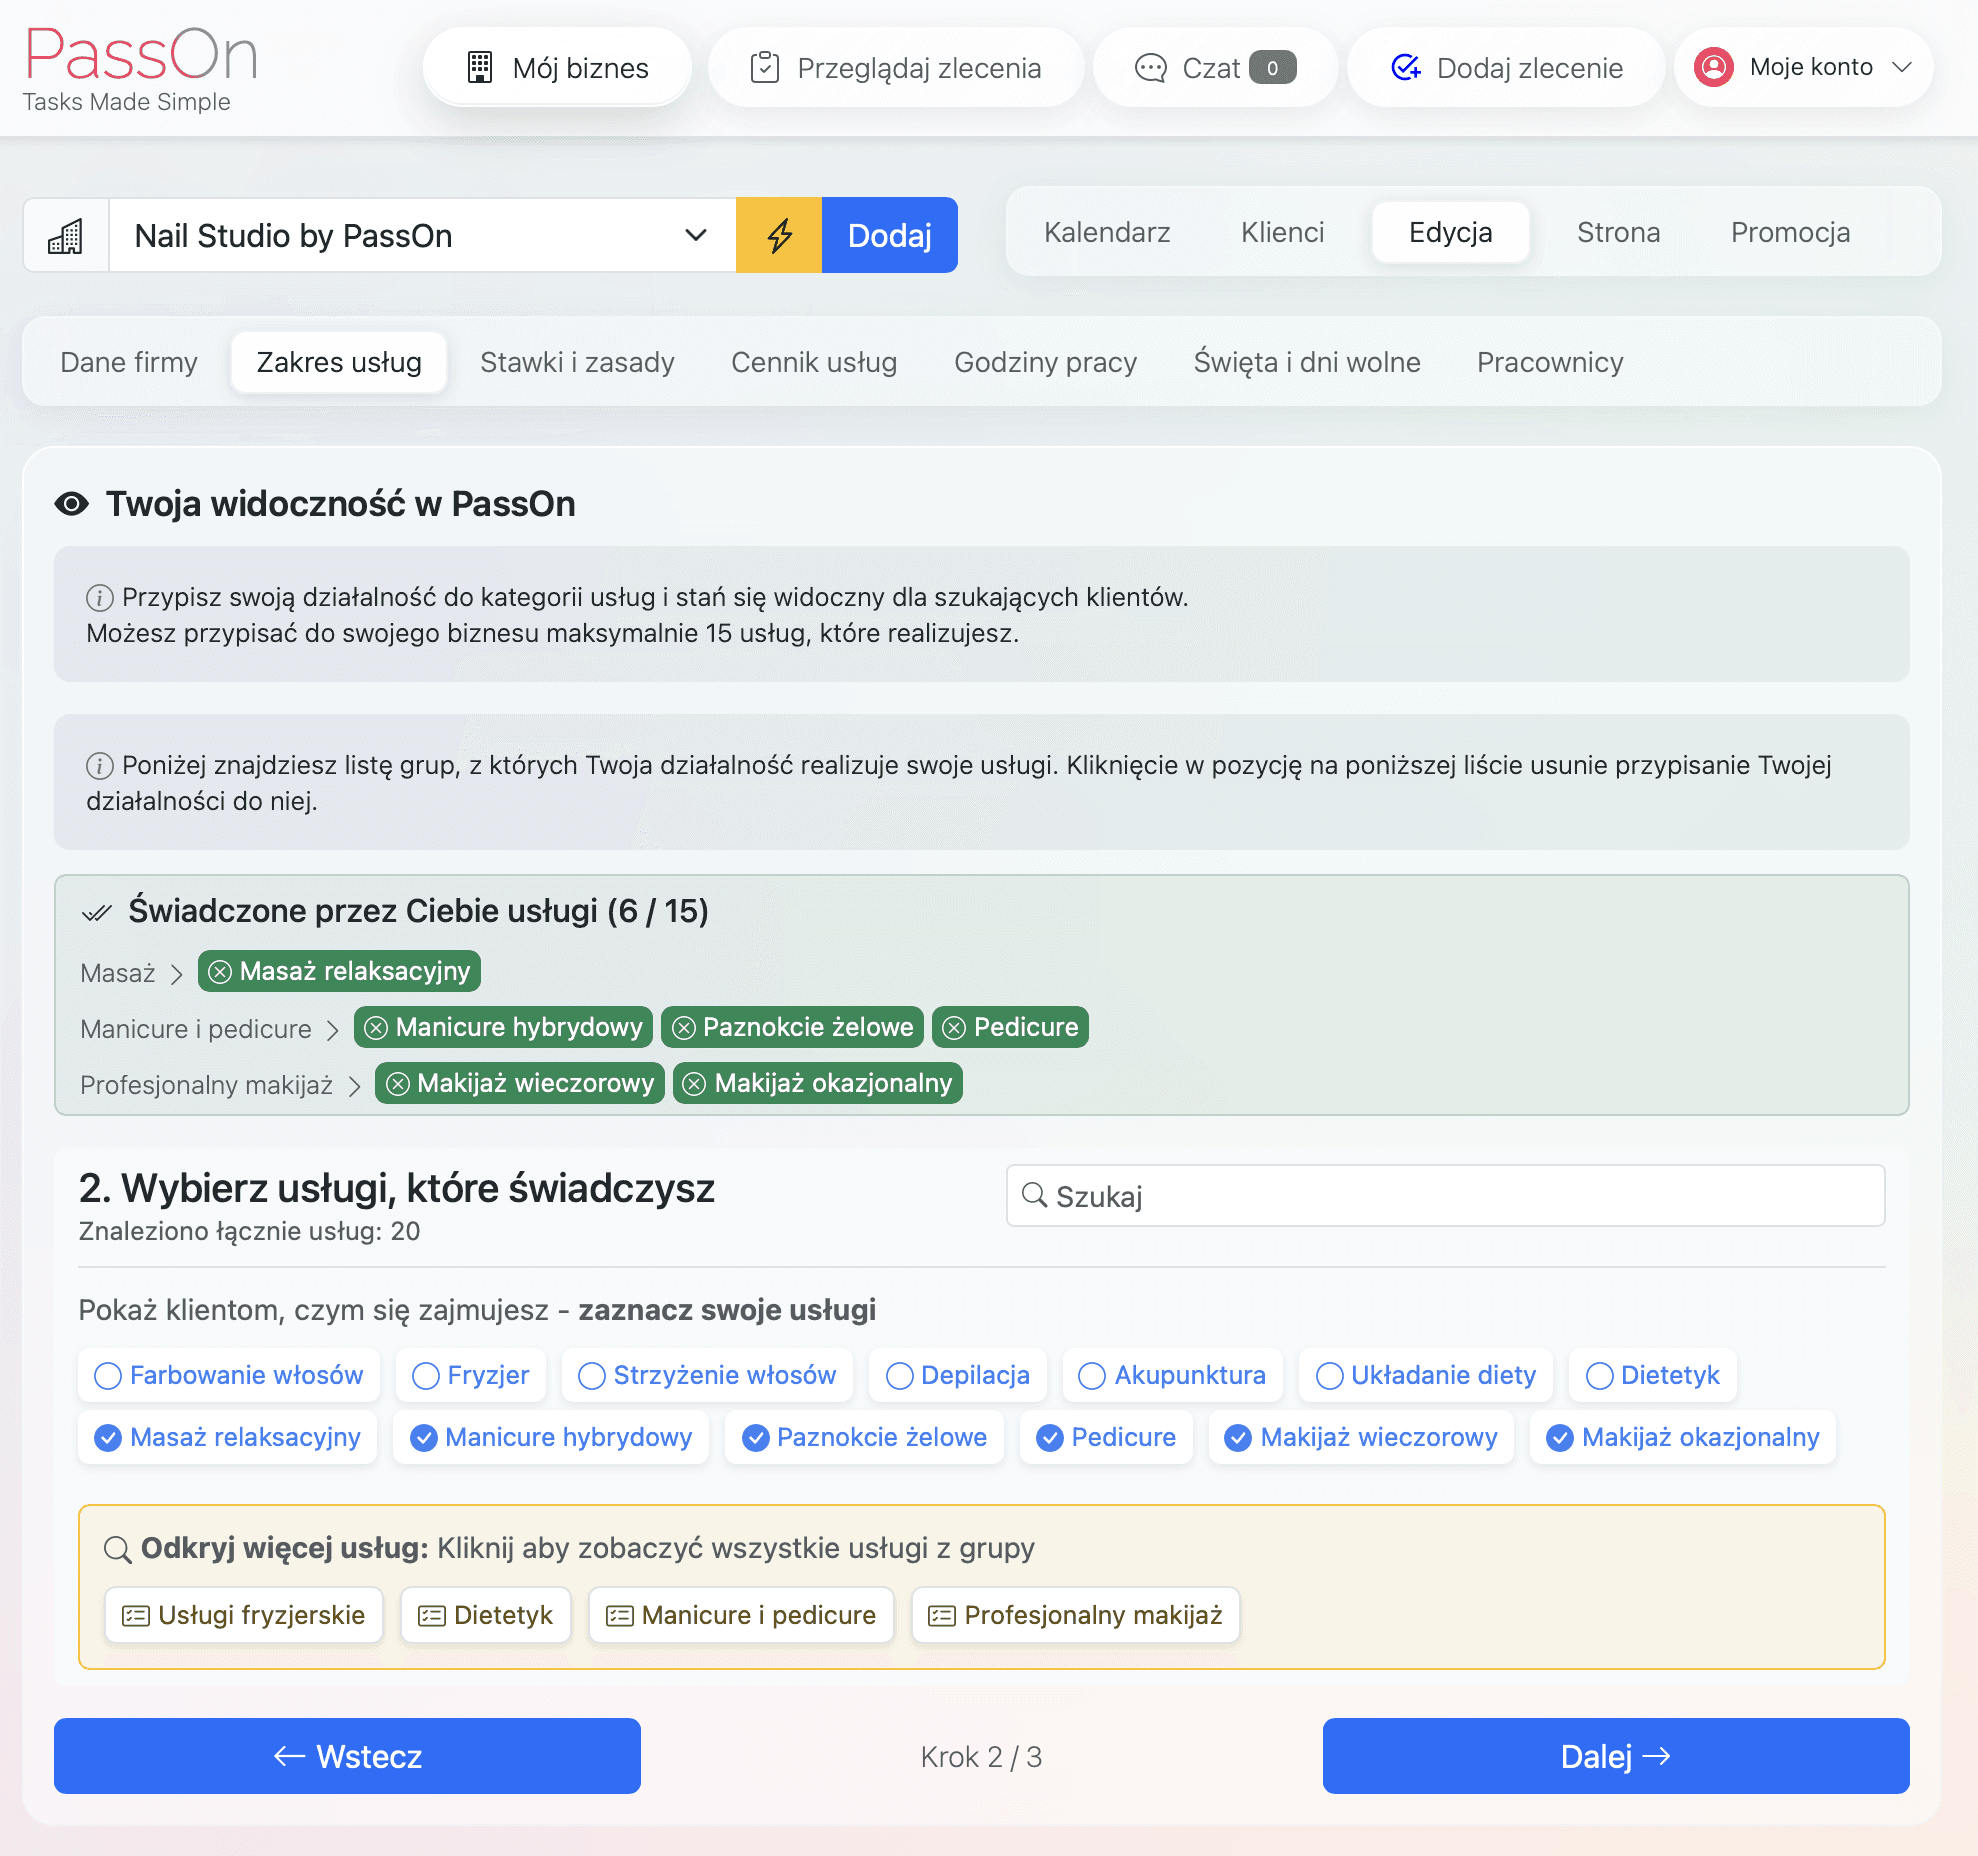Click the building chart icon beside business selector
The height and width of the screenshot is (1856, 1978).
pos(66,236)
